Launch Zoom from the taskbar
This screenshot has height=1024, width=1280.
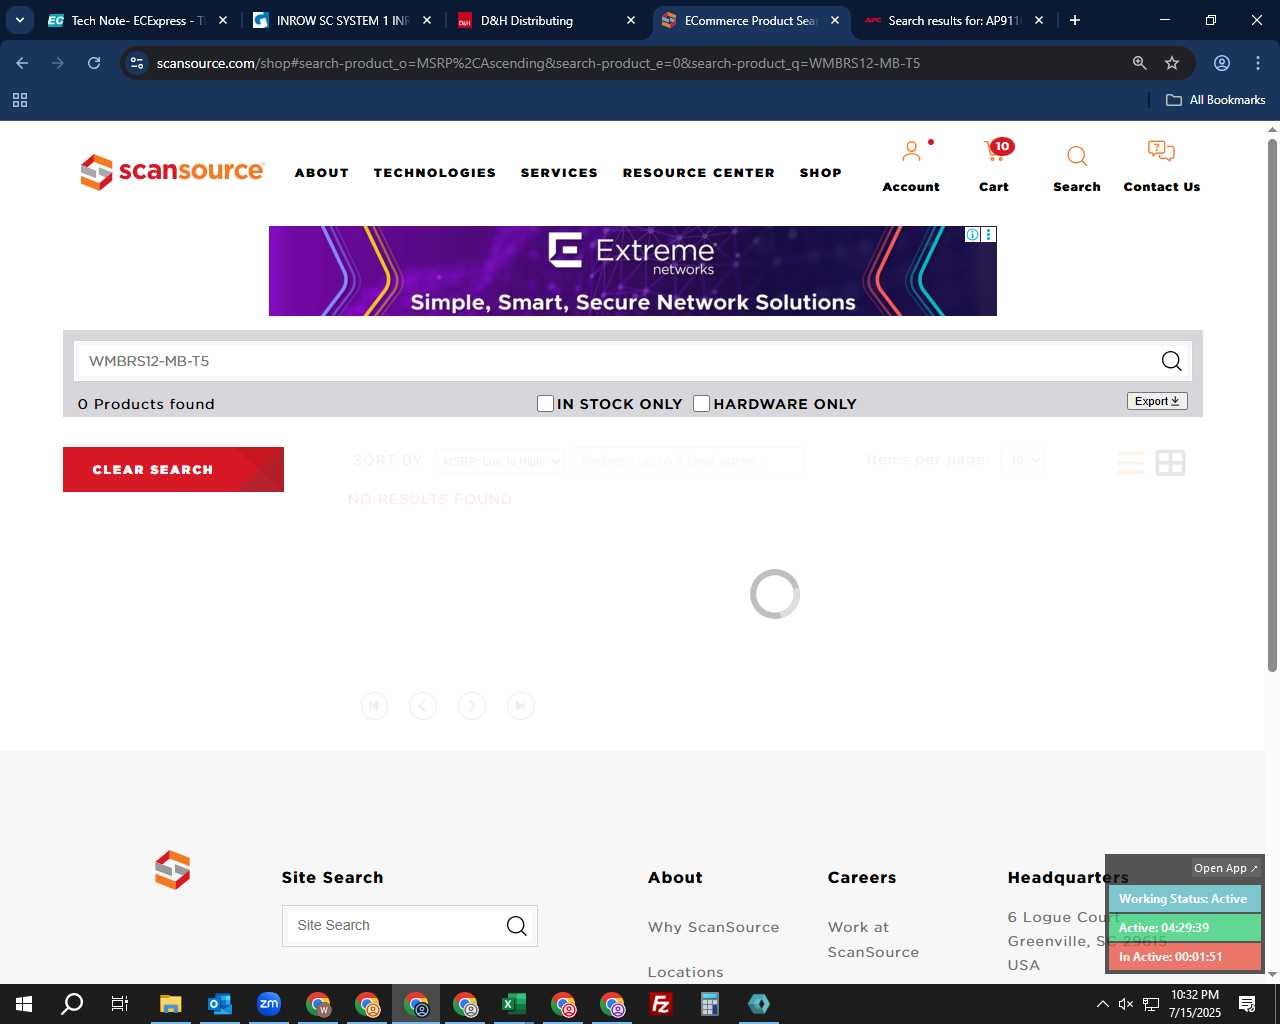click(x=269, y=1004)
